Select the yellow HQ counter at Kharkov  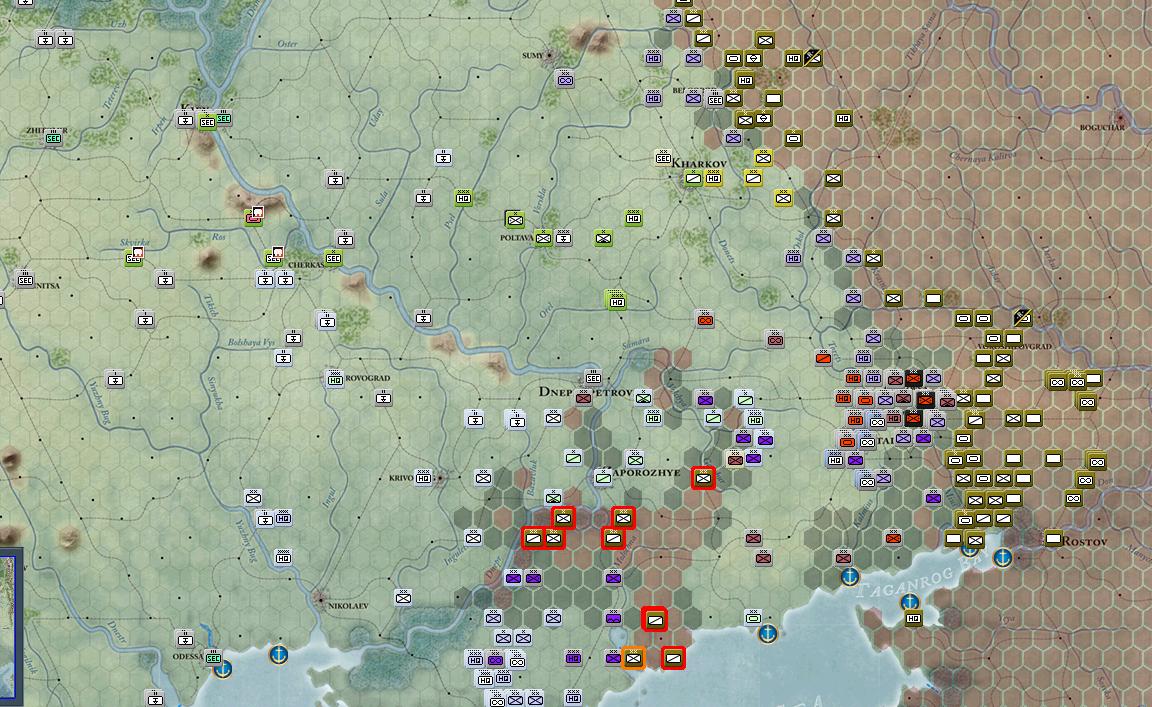pos(713,177)
